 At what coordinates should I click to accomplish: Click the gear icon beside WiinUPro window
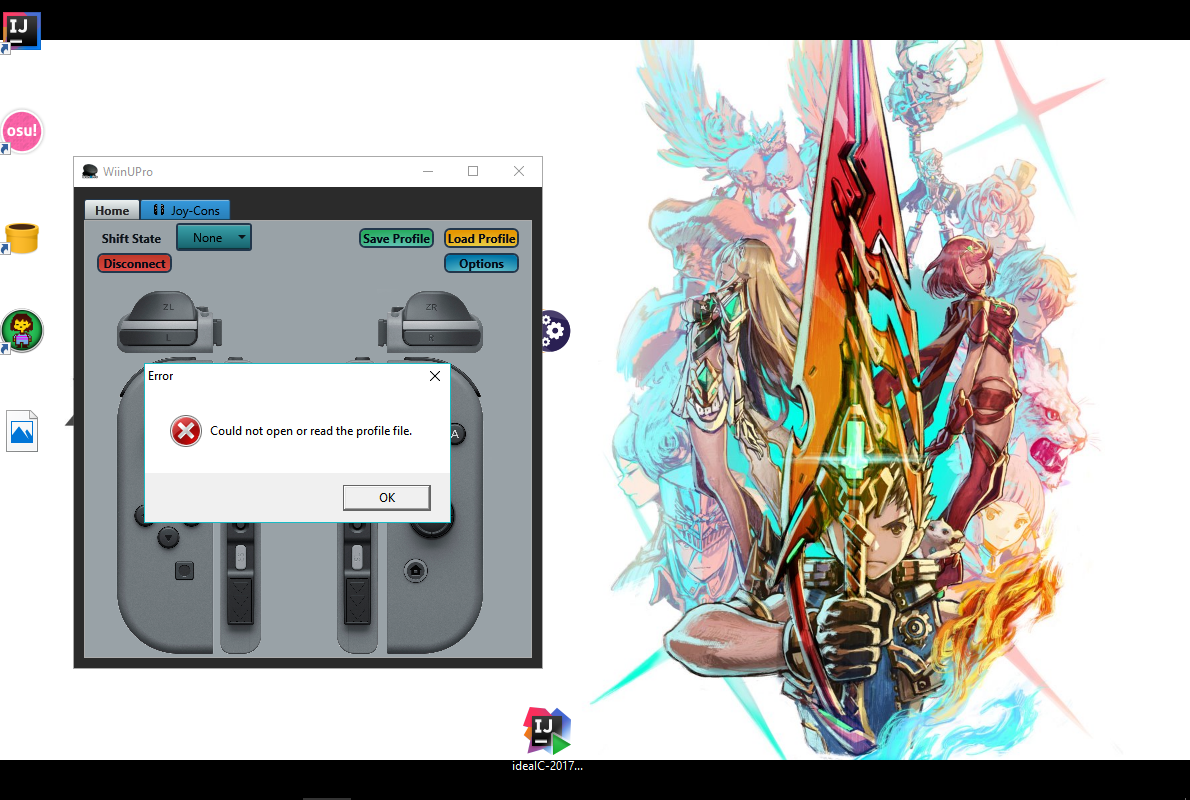(554, 331)
